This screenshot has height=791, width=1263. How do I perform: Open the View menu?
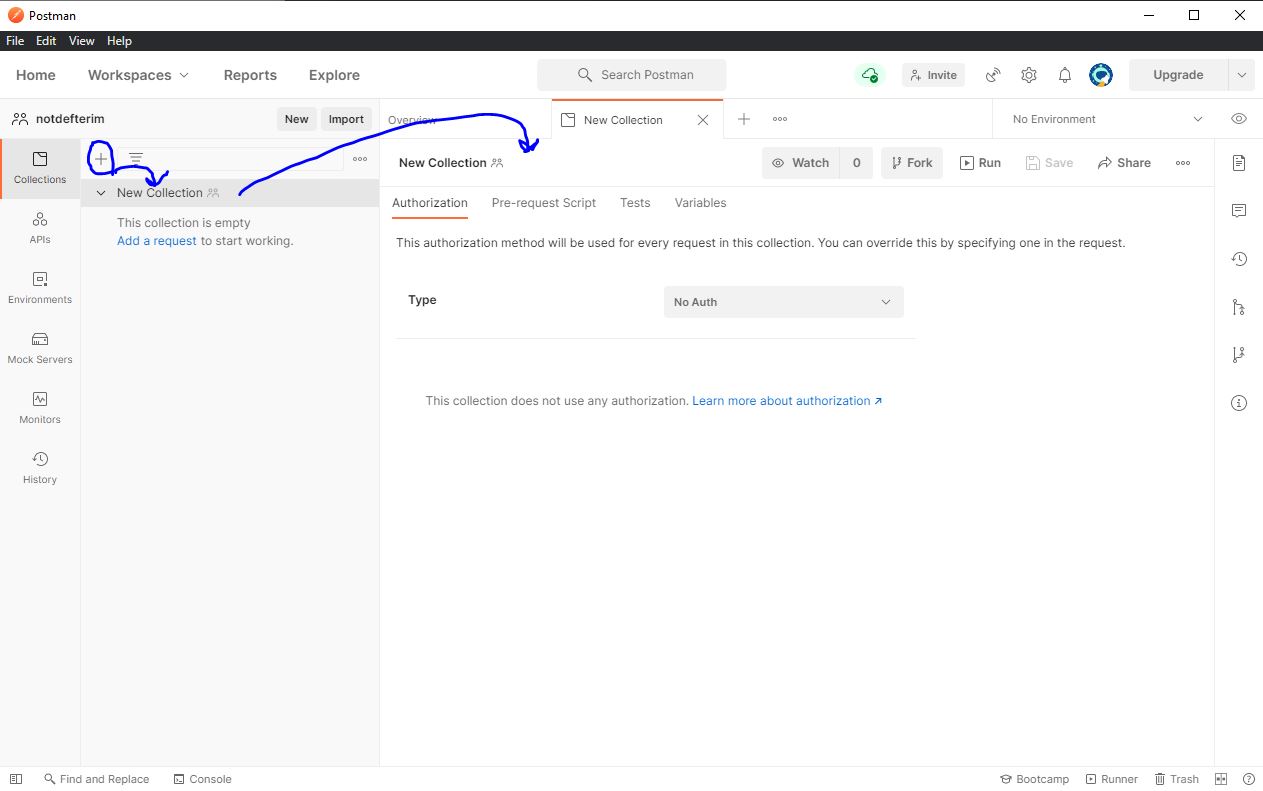[x=81, y=41]
